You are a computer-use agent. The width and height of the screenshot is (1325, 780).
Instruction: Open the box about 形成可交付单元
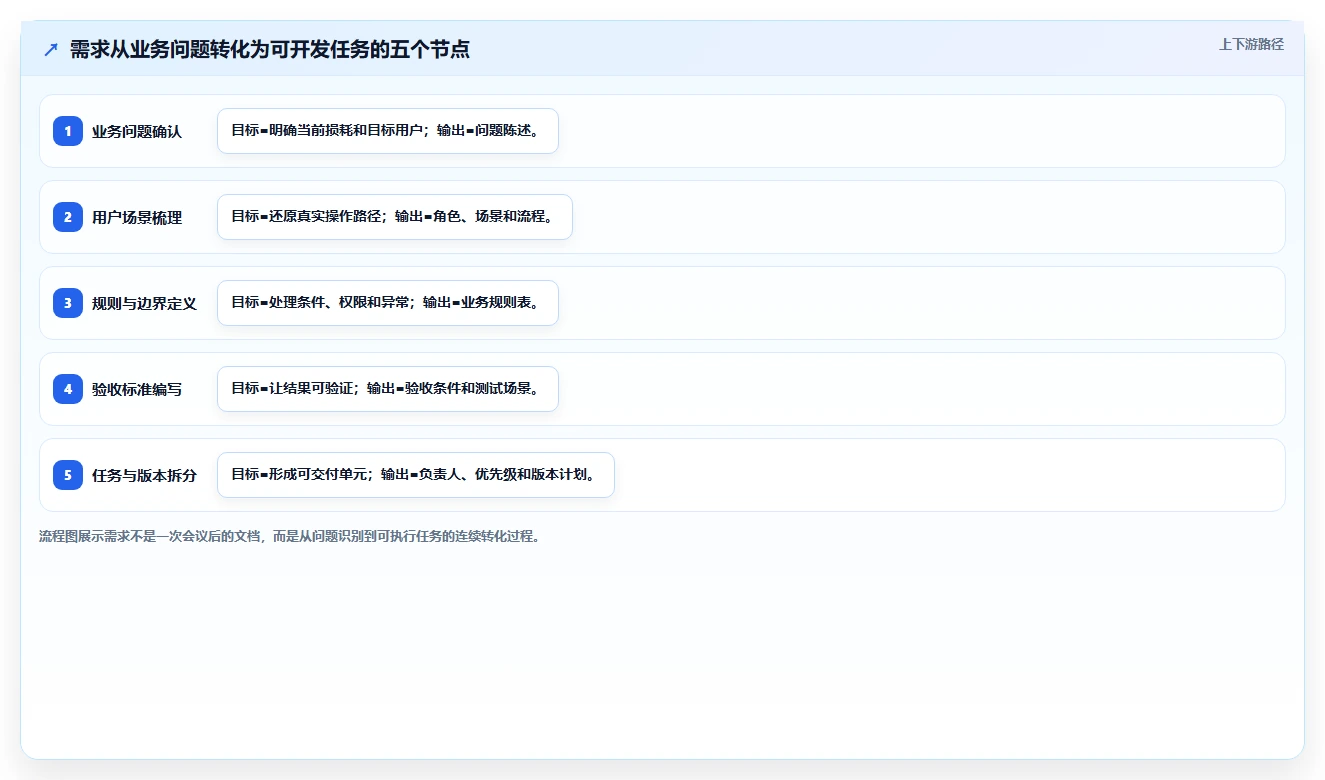pyautogui.click(x=416, y=475)
